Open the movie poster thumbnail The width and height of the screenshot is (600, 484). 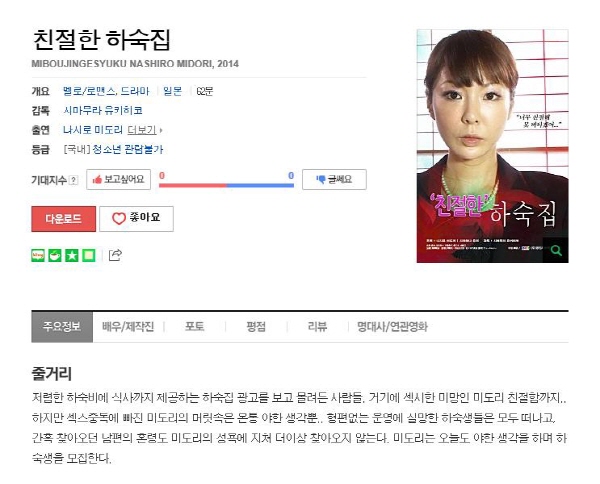tap(492, 146)
